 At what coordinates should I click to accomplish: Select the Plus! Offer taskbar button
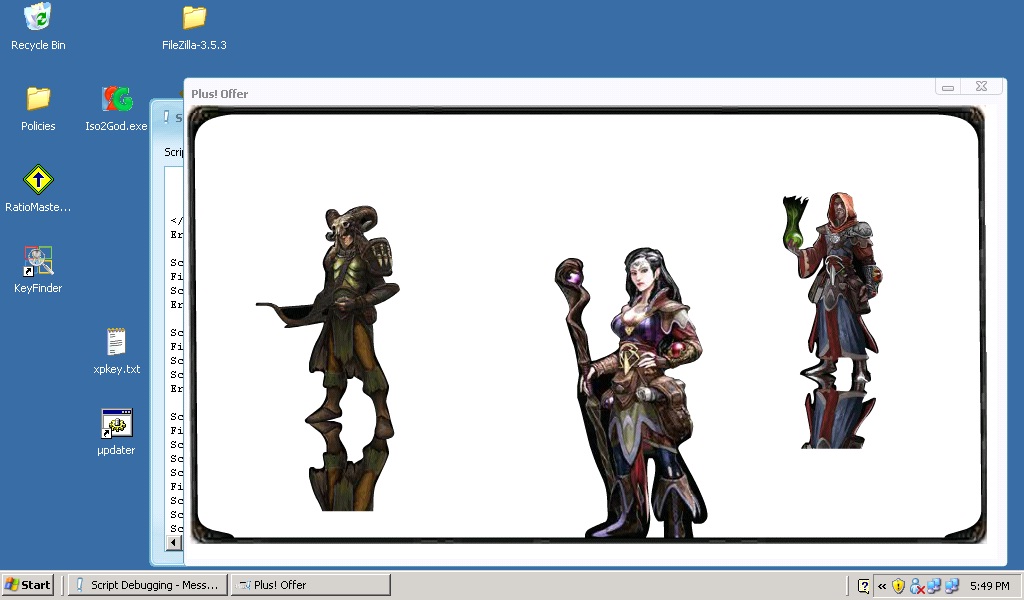point(310,585)
